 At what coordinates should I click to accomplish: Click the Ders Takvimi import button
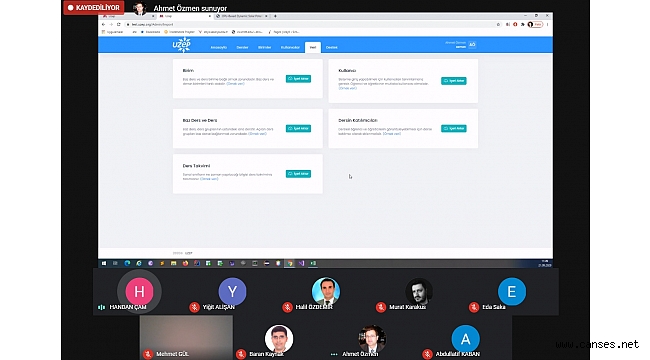click(x=298, y=174)
